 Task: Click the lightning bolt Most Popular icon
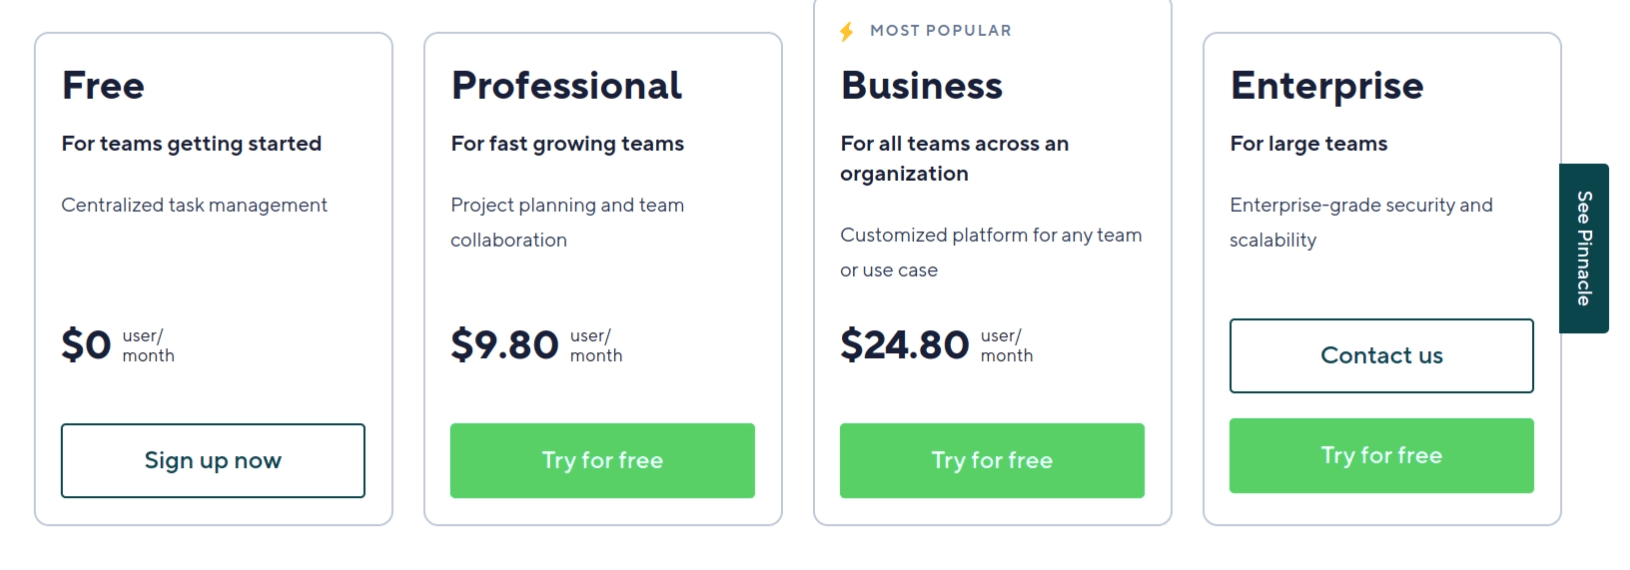pyautogui.click(x=847, y=32)
